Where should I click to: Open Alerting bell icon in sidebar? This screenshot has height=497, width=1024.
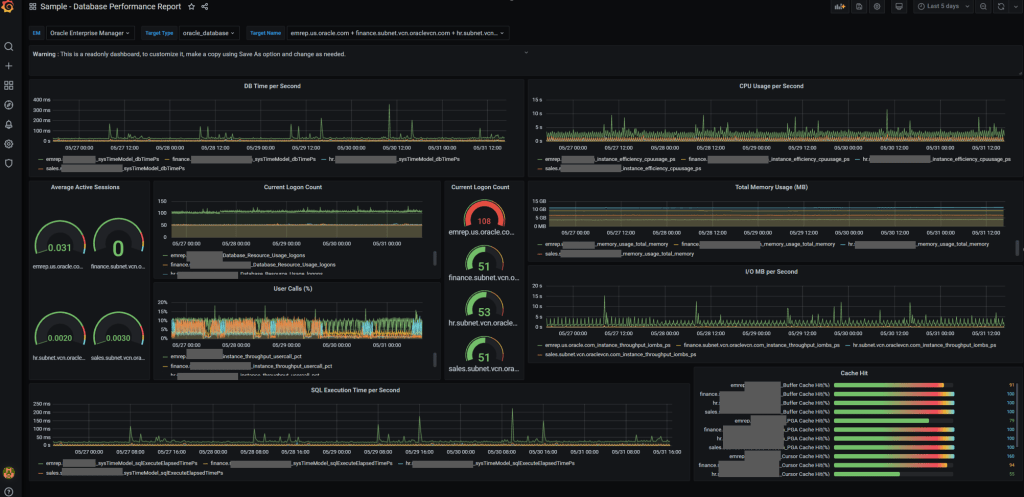9,124
